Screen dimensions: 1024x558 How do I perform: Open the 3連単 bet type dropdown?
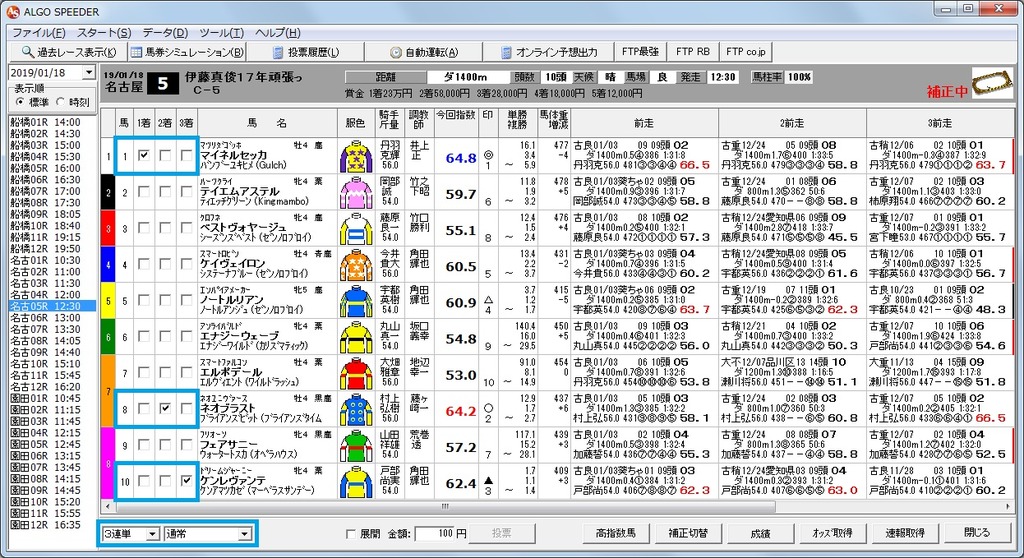[x=152, y=534]
